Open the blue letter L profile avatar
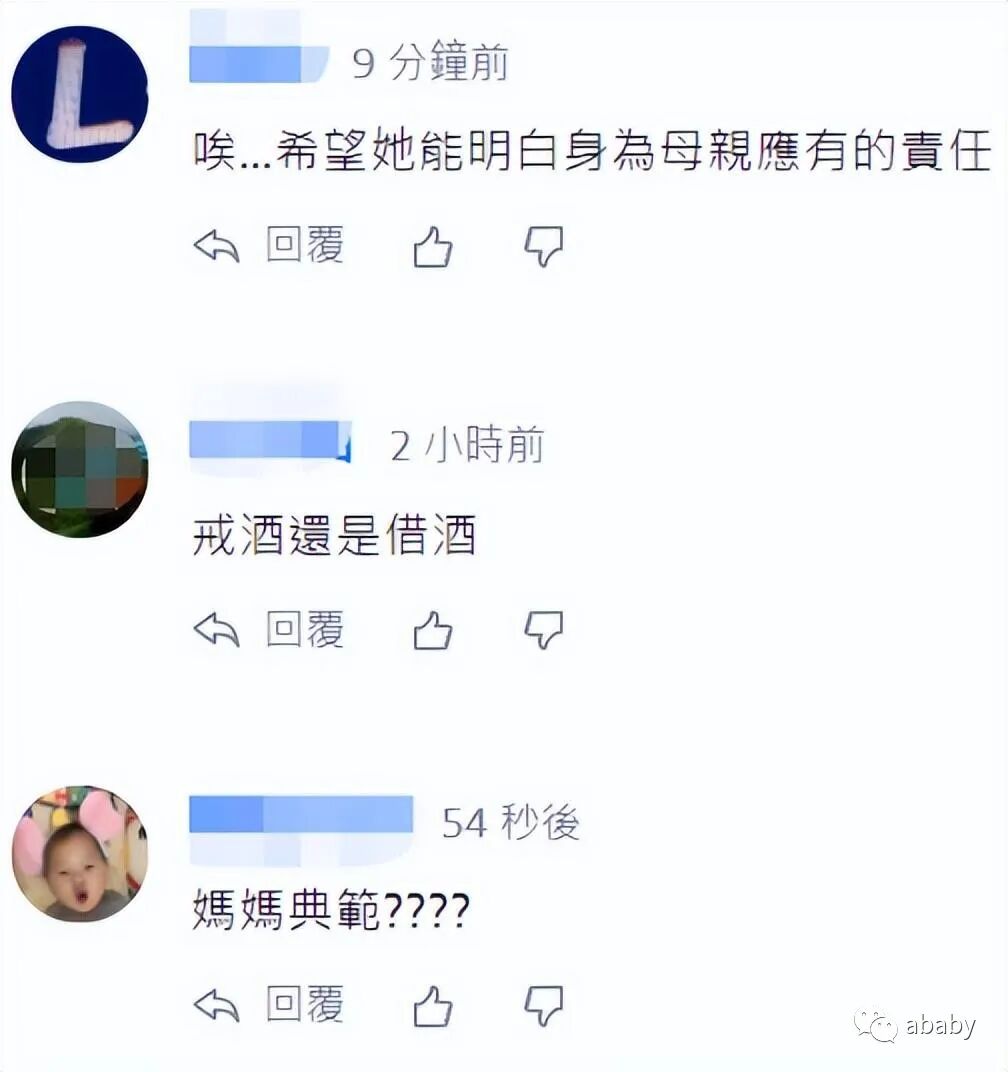The height and width of the screenshot is (1072, 1008). click(x=80, y=94)
